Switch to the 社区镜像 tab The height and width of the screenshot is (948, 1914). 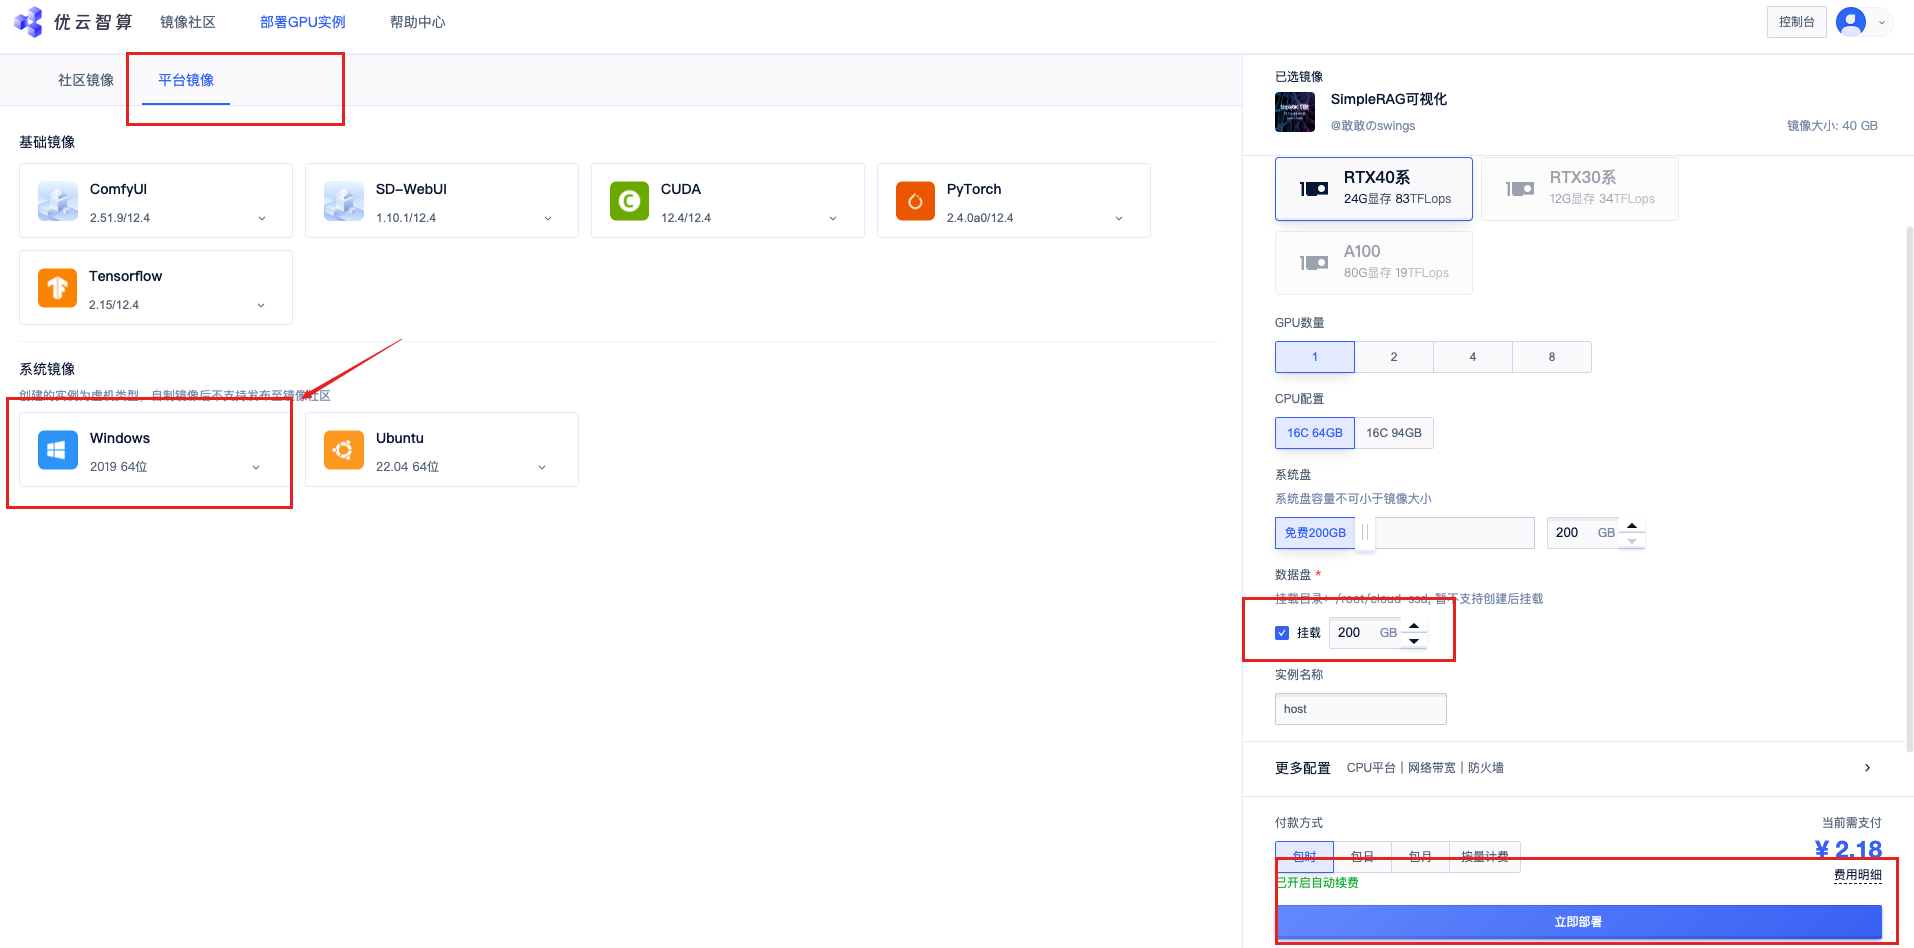click(86, 80)
